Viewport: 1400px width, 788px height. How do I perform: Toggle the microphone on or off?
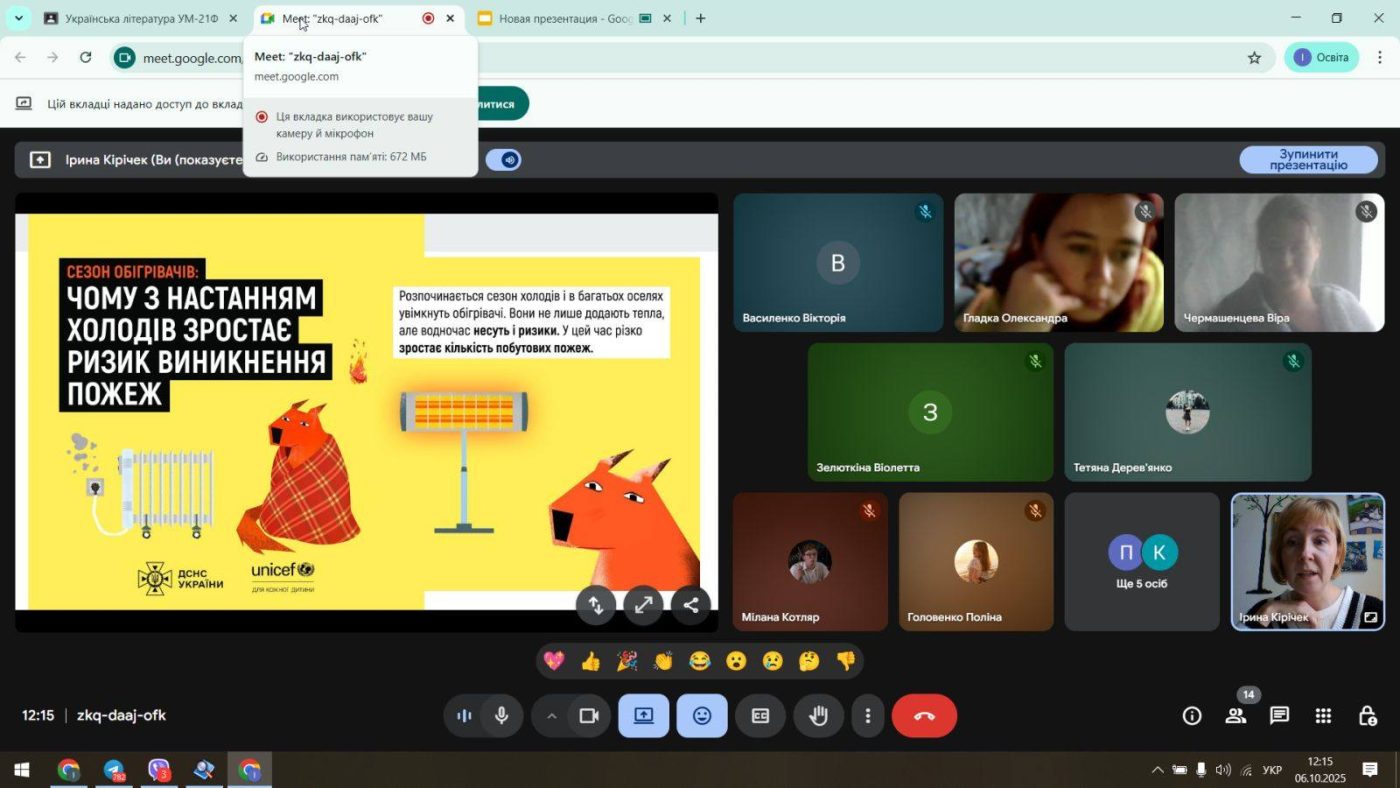(502, 716)
